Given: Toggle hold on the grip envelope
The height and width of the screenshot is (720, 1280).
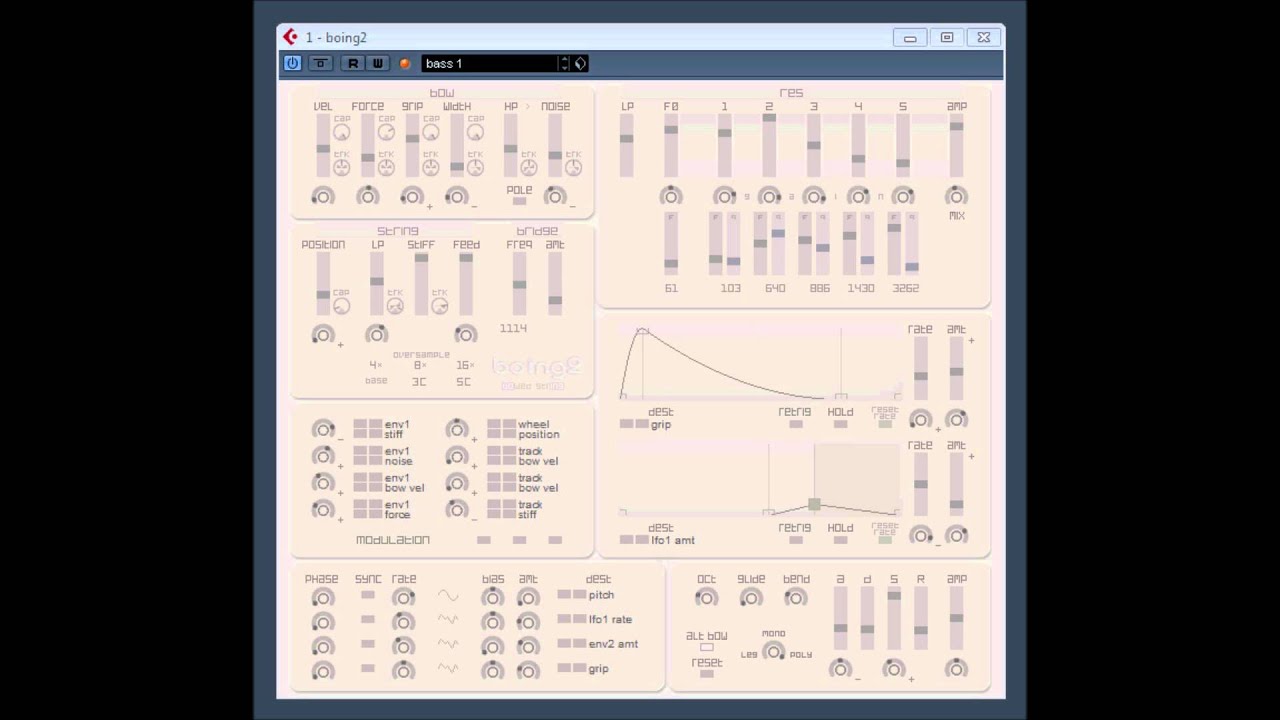Looking at the screenshot, I should coord(840,424).
